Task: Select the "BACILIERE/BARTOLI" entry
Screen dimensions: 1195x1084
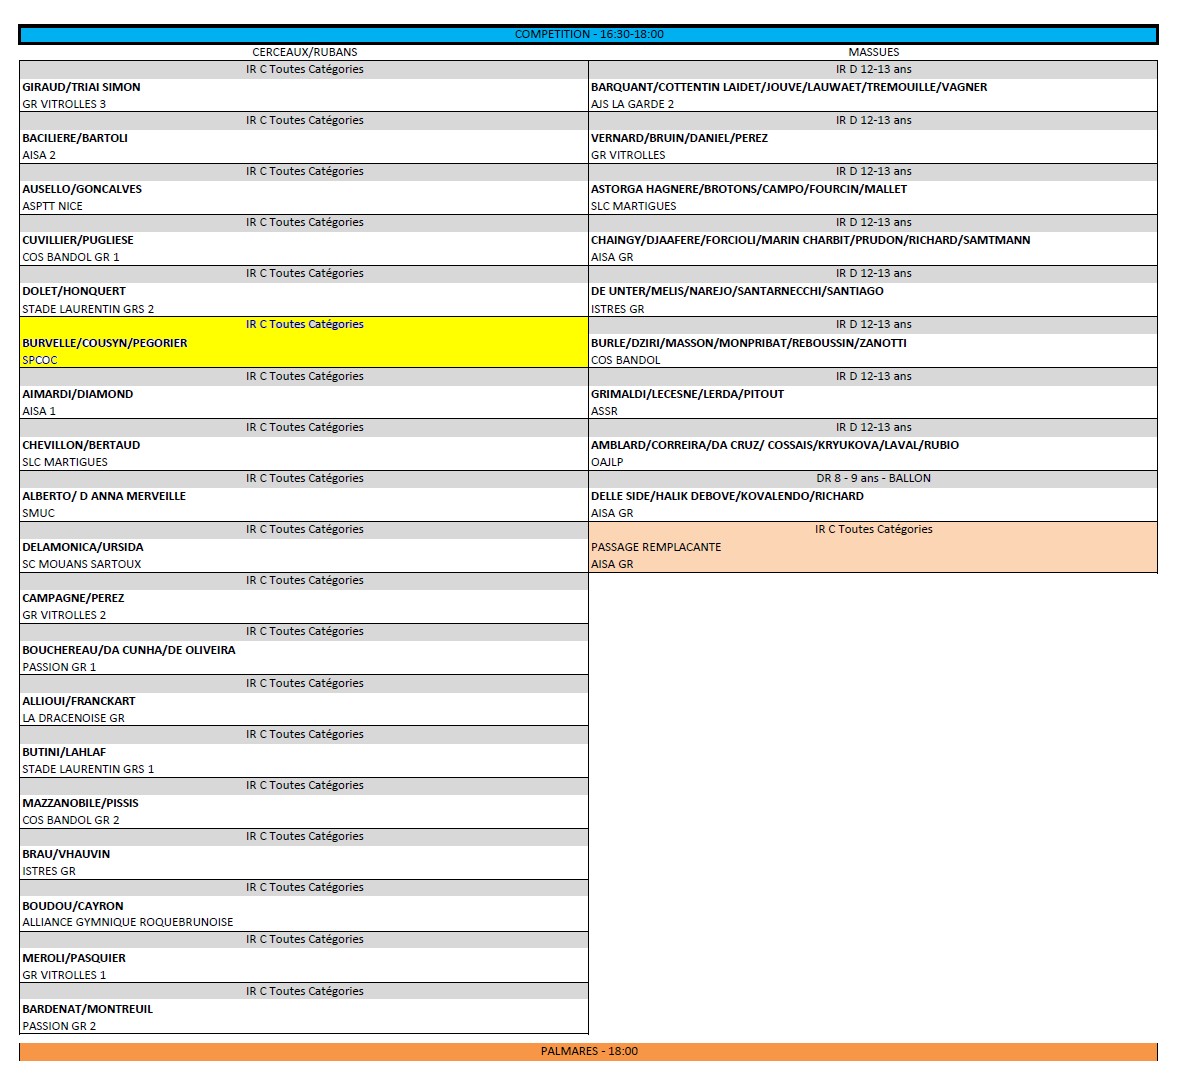Action: click(x=75, y=138)
